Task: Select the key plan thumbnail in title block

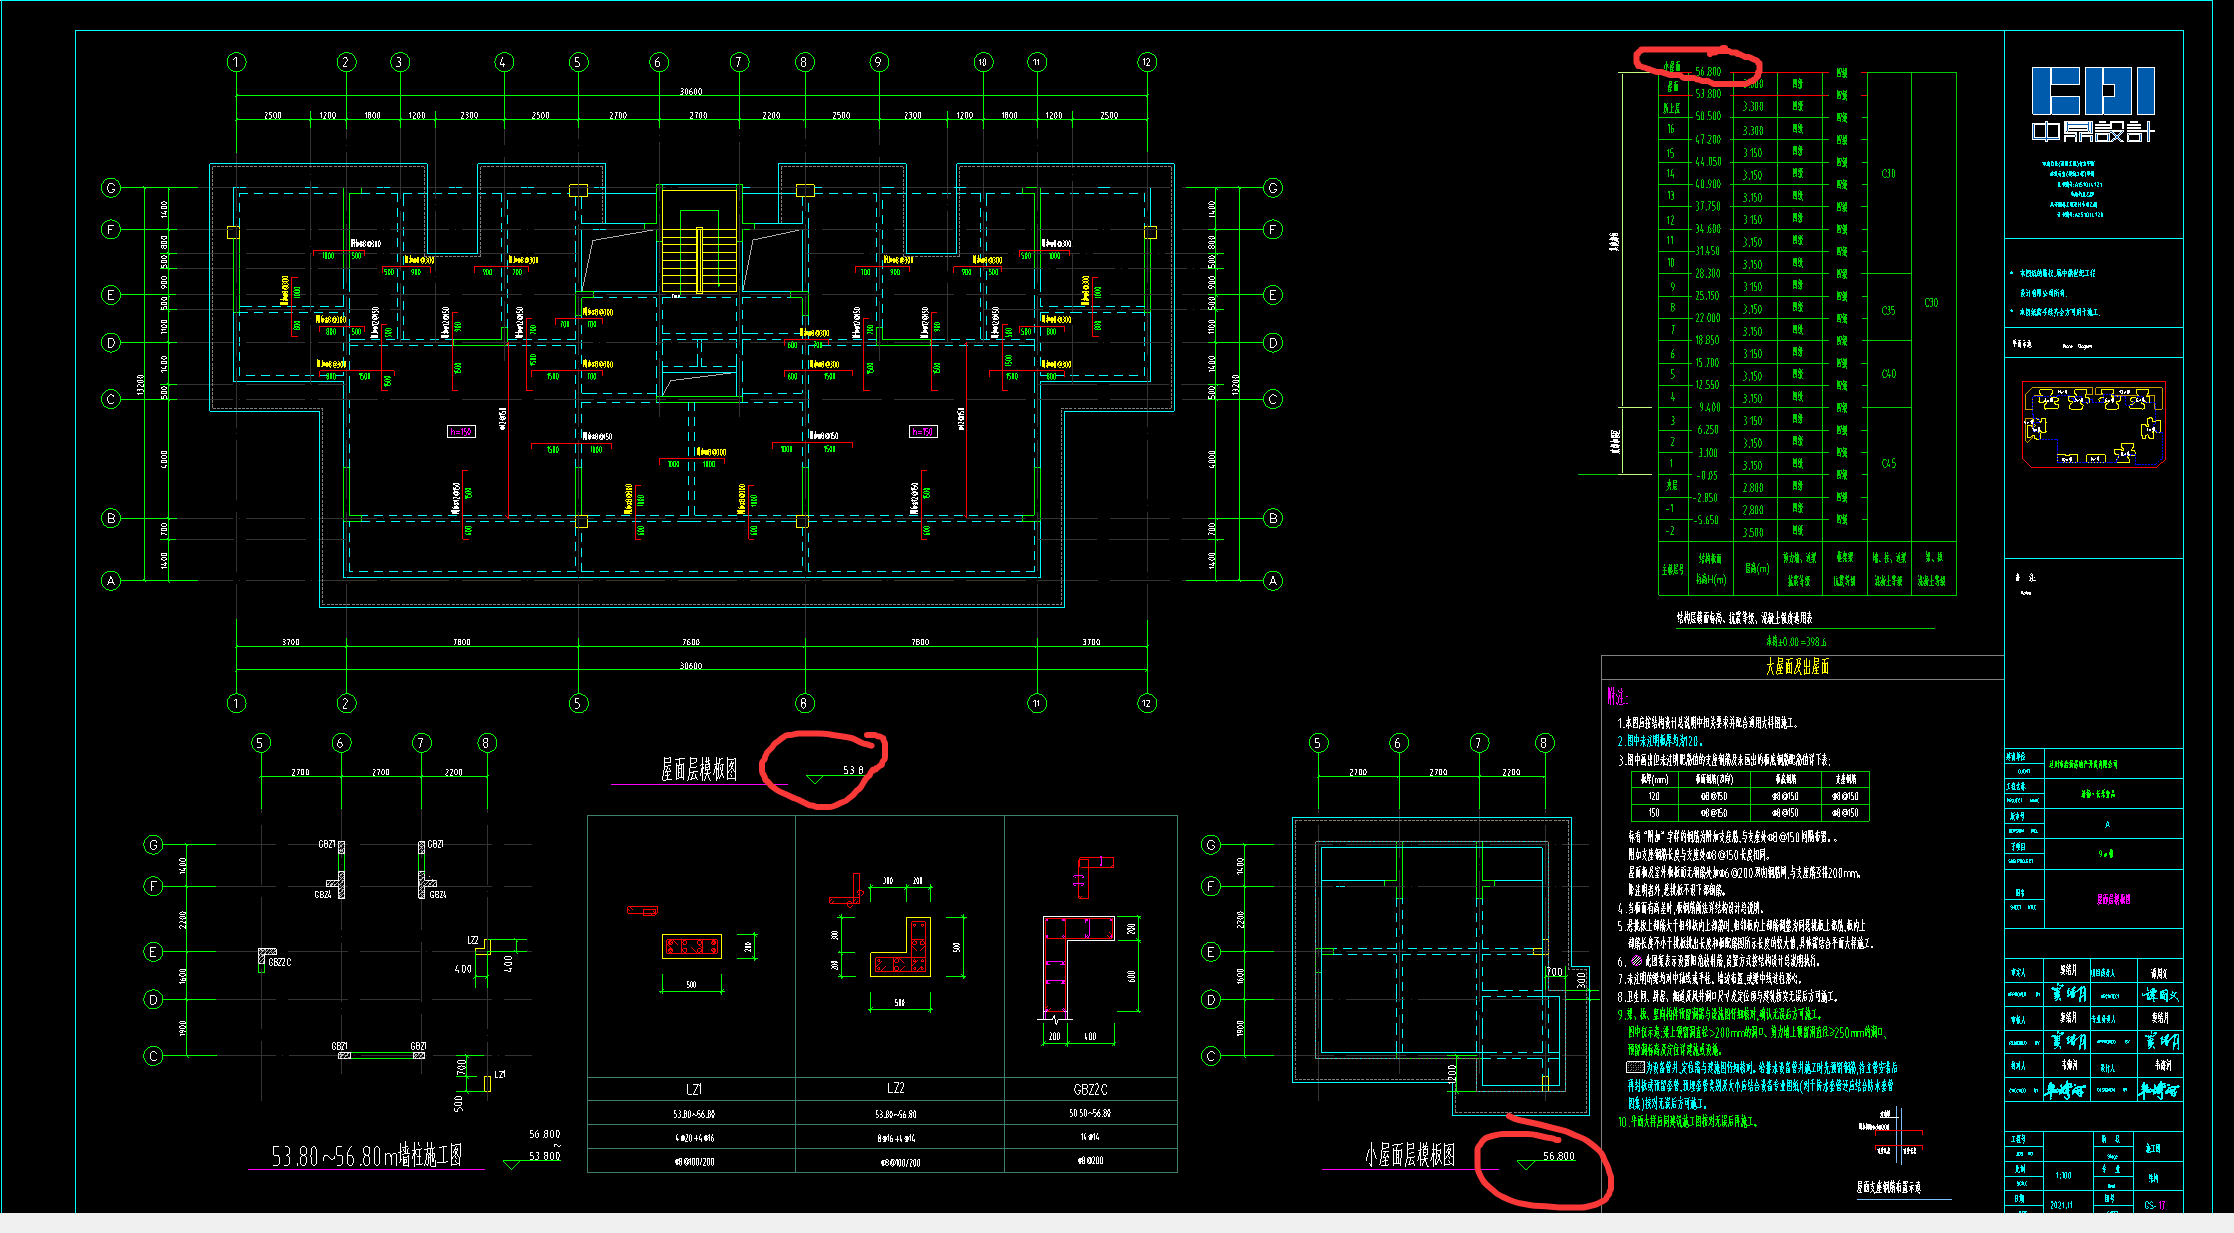Action: click(x=2093, y=426)
